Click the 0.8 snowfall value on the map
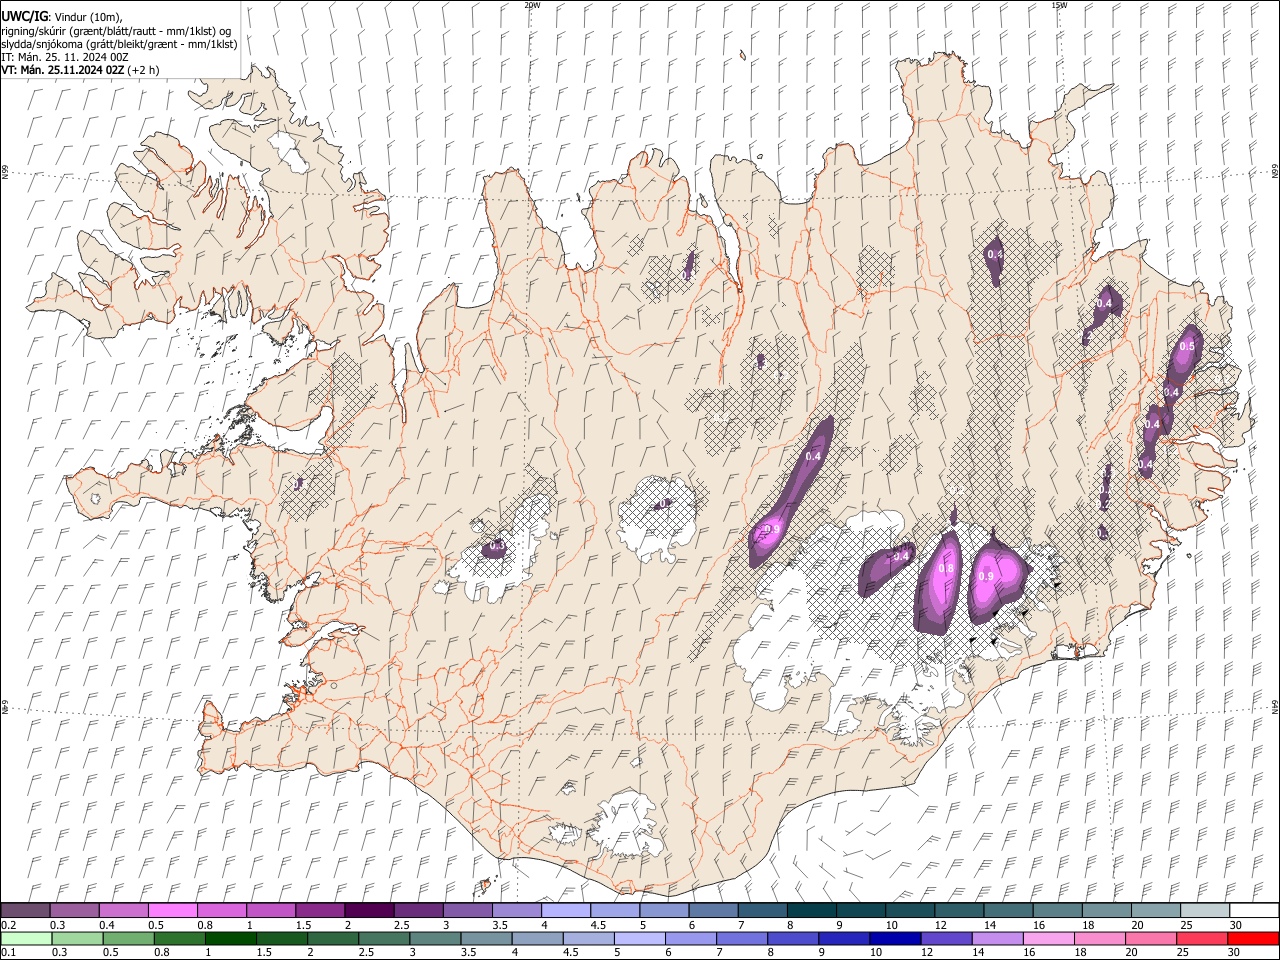The width and height of the screenshot is (1280, 960). coord(946,569)
